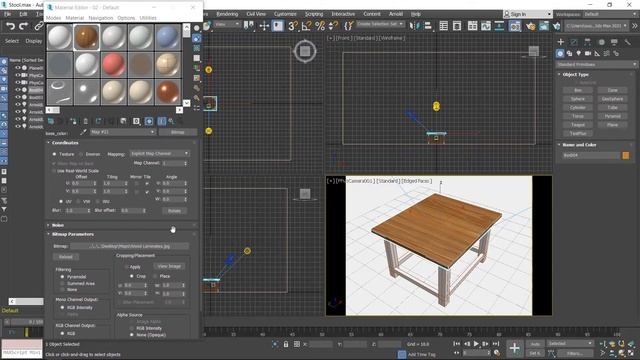Open the Hierarchy tab in command panel

pos(587,42)
